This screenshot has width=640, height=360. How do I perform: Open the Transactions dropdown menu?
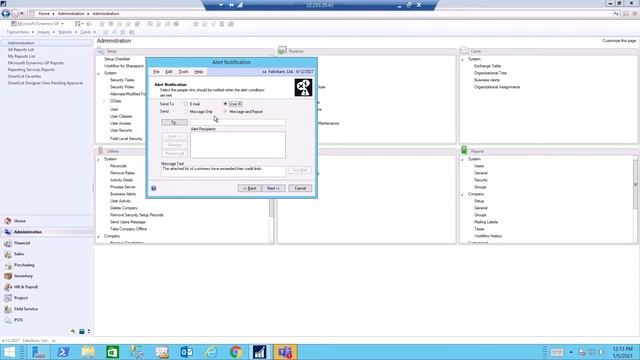pyautogui.click(x=20, y=32)
